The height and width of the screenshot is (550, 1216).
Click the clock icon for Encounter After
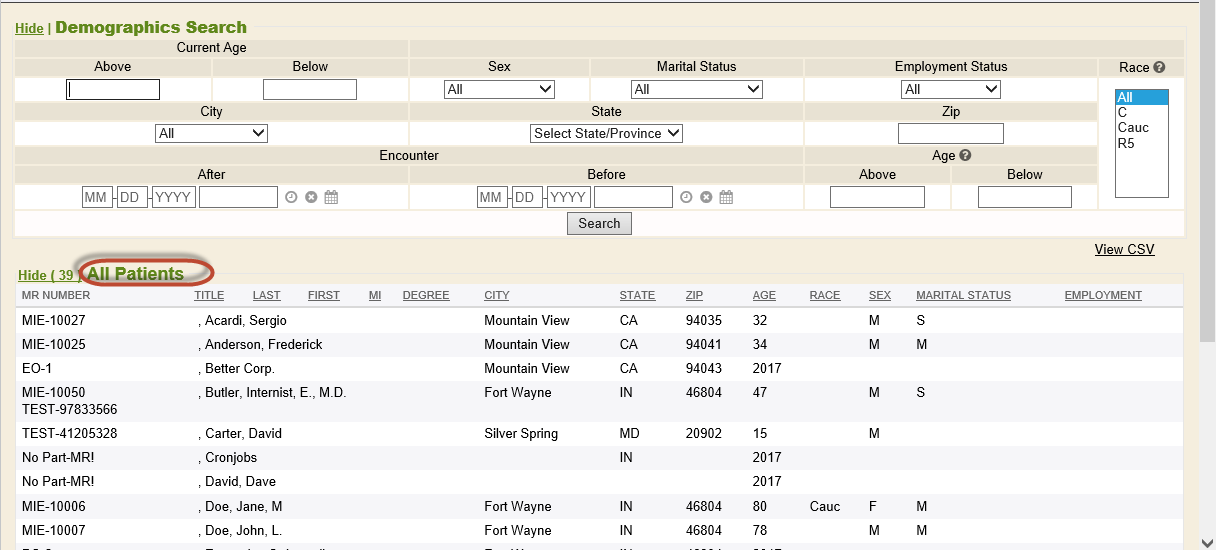point(291,197)
